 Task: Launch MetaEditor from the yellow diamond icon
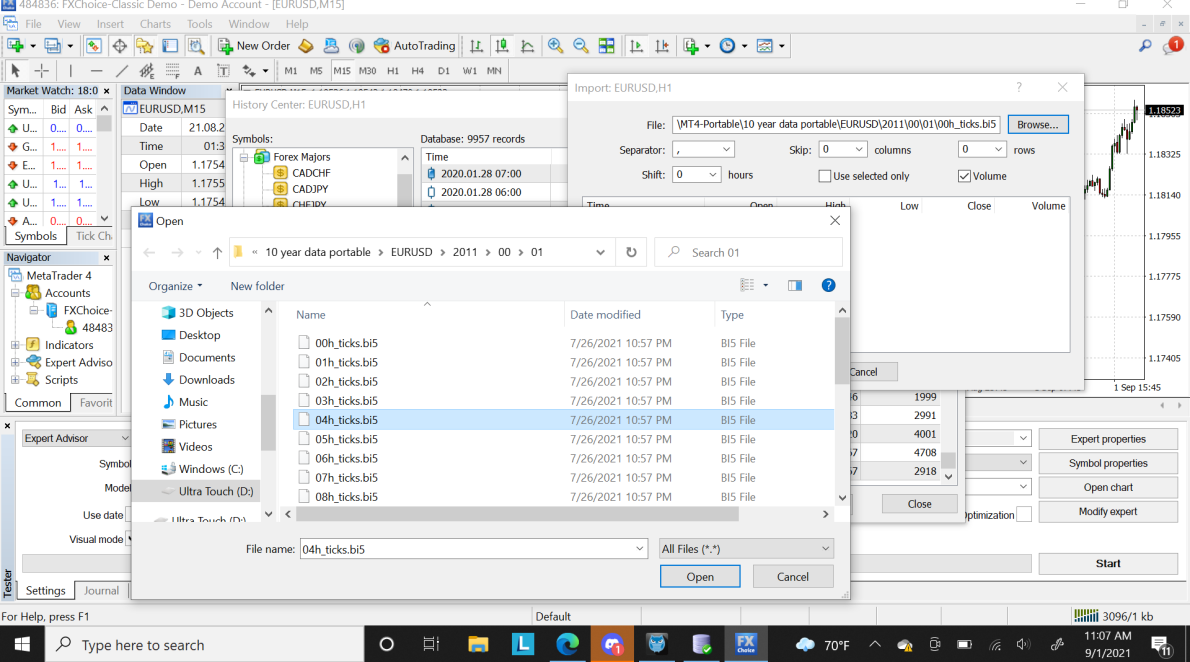(306, 46)
